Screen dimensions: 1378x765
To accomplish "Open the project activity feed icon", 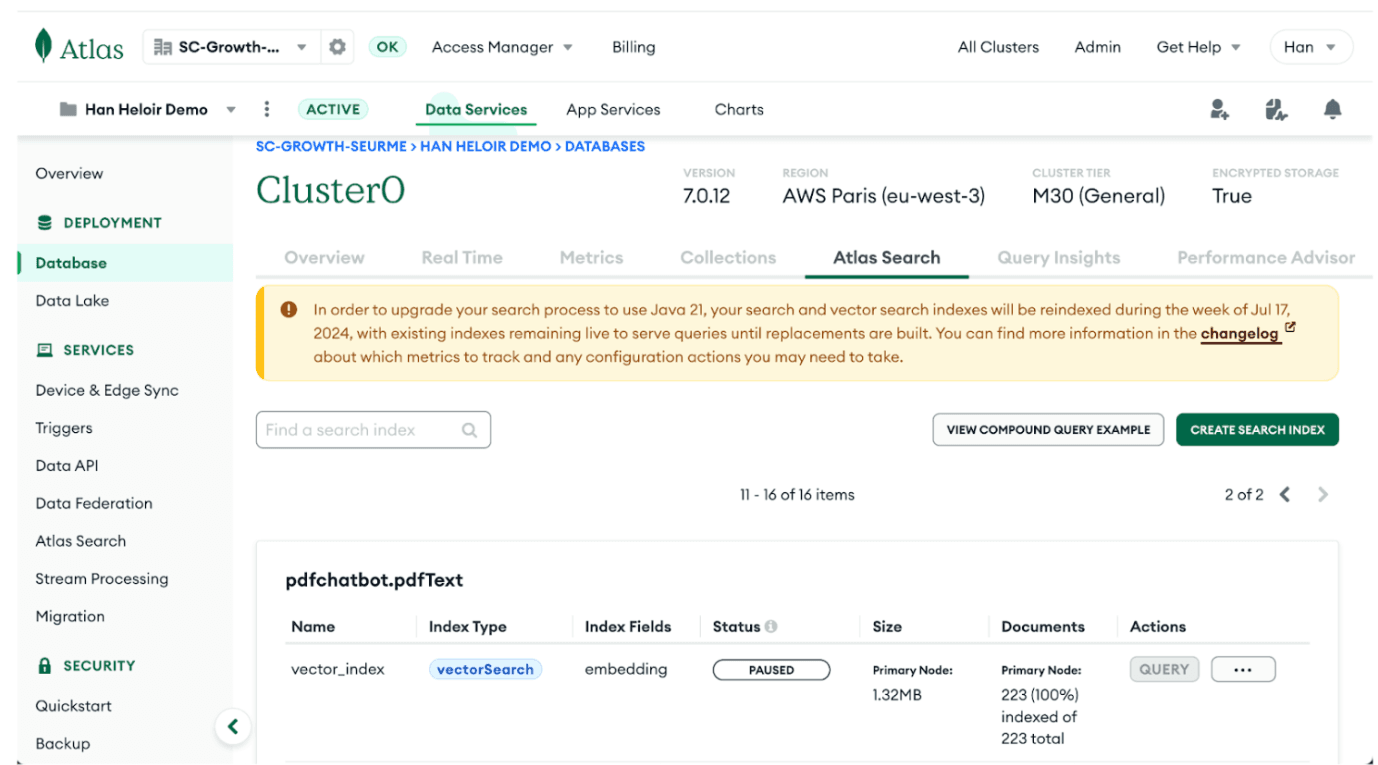I will coord(1276,109).
